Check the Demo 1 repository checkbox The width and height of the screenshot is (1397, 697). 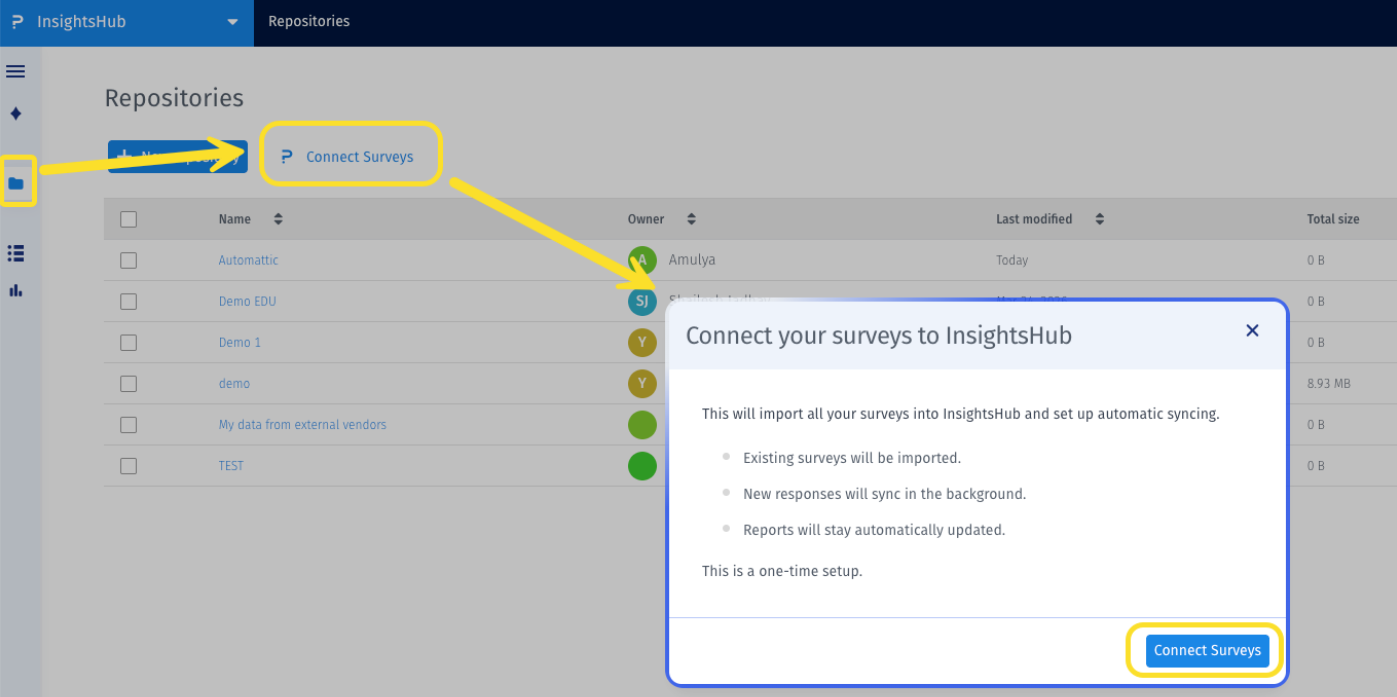coord(128,342)
